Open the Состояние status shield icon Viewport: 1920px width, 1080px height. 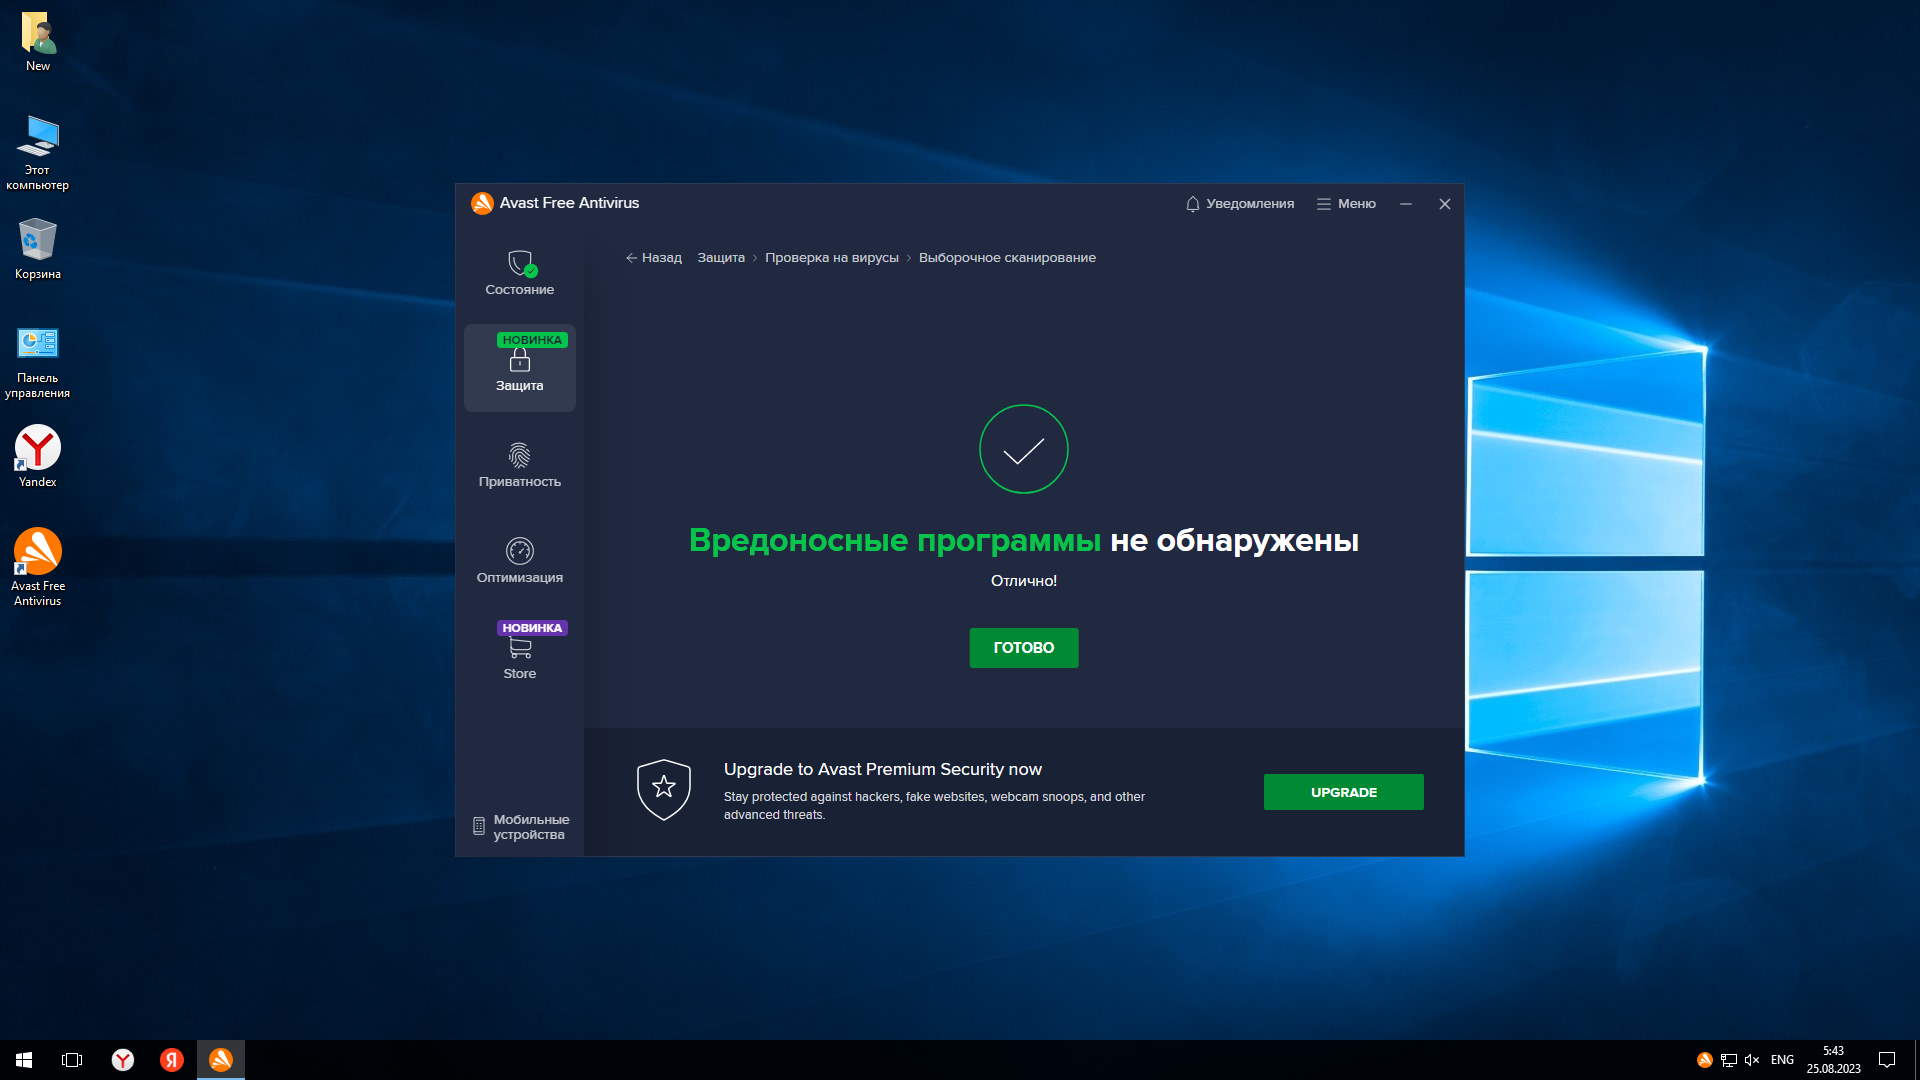click(x=519, y=264)
